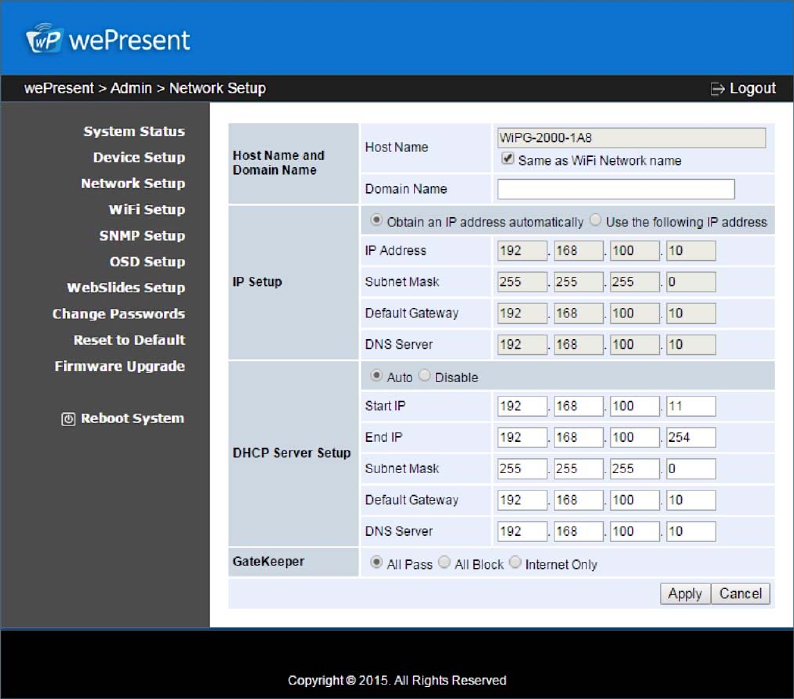The height and width of the screenshot is (699, 794).
Task: Click End IP last octet field 254
Action: pos(691,438)
